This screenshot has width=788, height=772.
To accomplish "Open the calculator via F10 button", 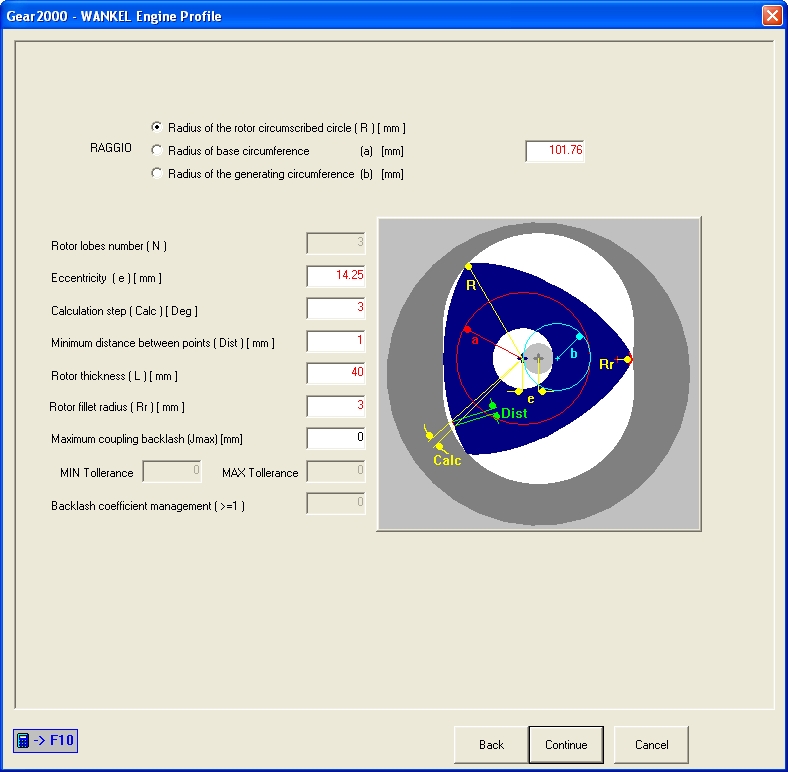I will [45, 740].
